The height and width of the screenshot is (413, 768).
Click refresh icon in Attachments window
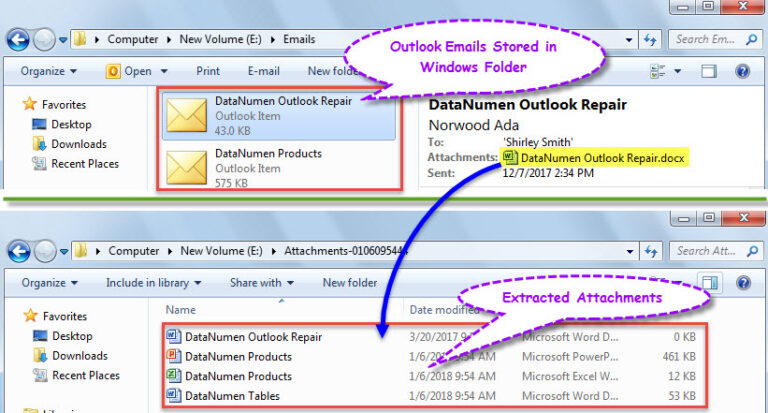[651, 251]
